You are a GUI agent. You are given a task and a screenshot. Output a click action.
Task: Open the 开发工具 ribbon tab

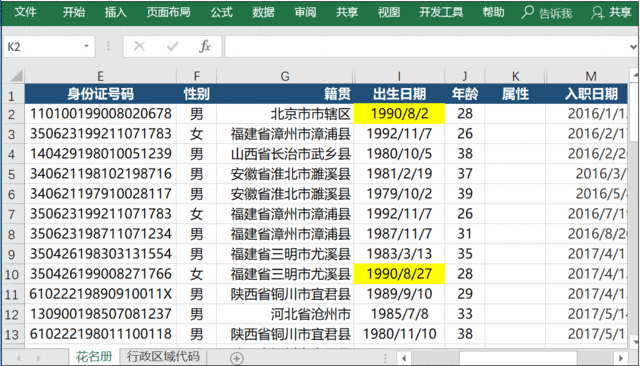pos(441,12)
